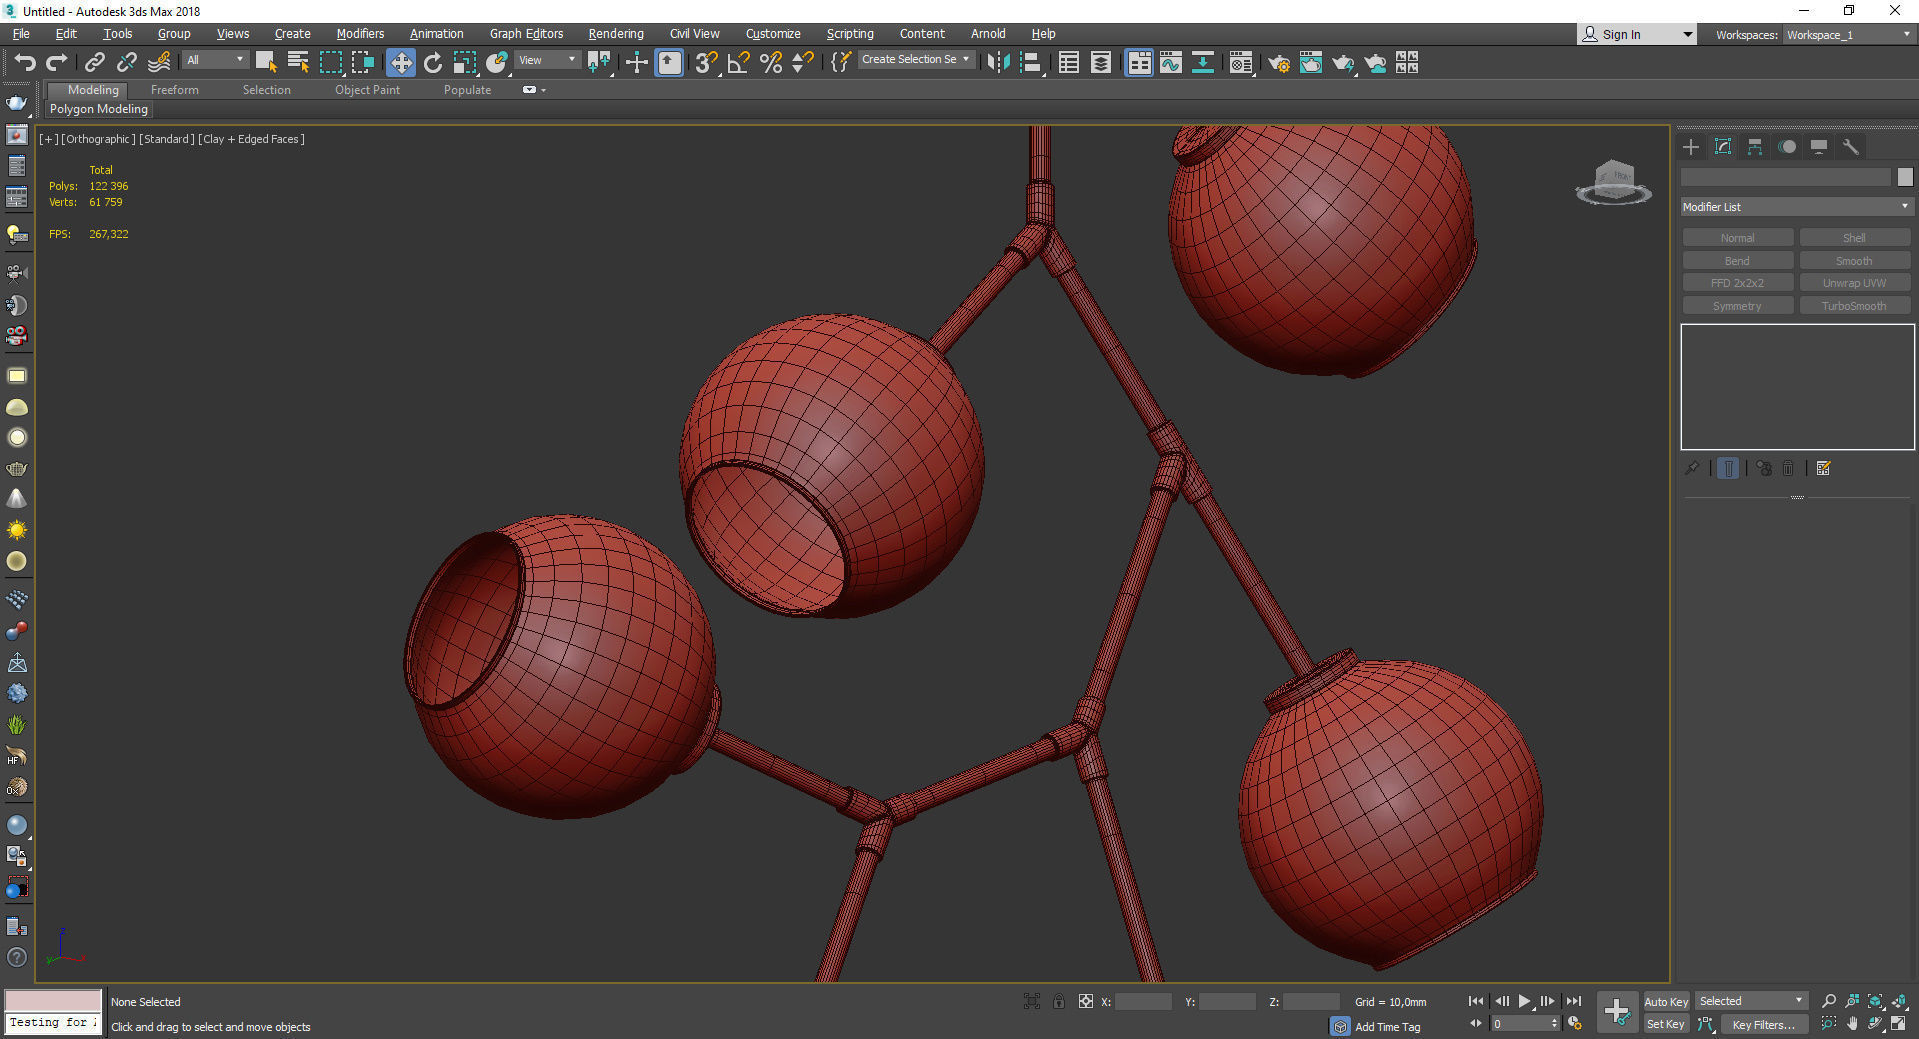Switch to the Object Paint ribbon tab

(x=367, y=90)
